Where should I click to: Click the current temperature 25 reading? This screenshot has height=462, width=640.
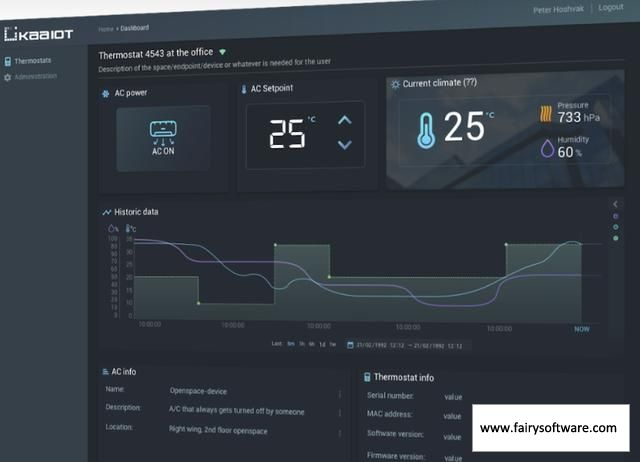click(x=464, y=127)
